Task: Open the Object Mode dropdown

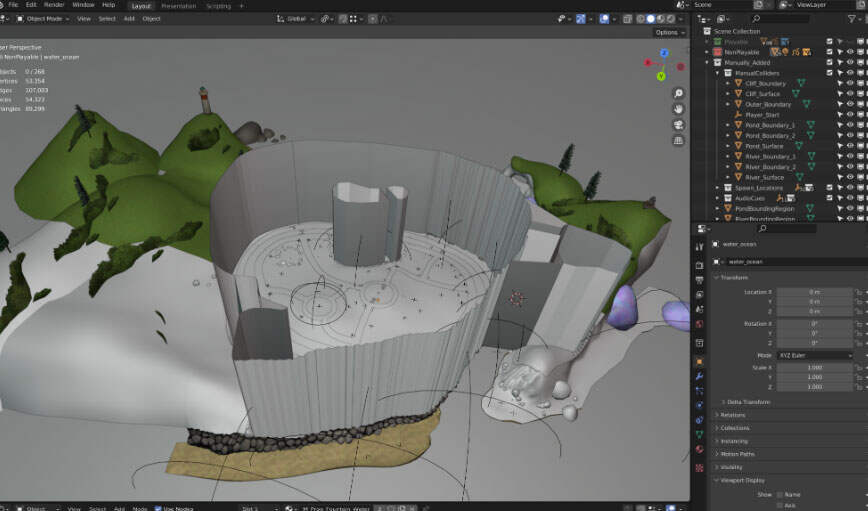Action: point(43,18)
